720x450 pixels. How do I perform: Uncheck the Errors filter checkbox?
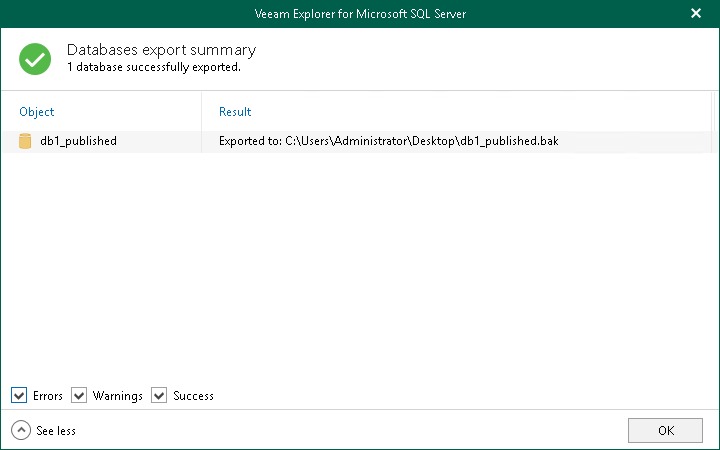click(19, 396)
